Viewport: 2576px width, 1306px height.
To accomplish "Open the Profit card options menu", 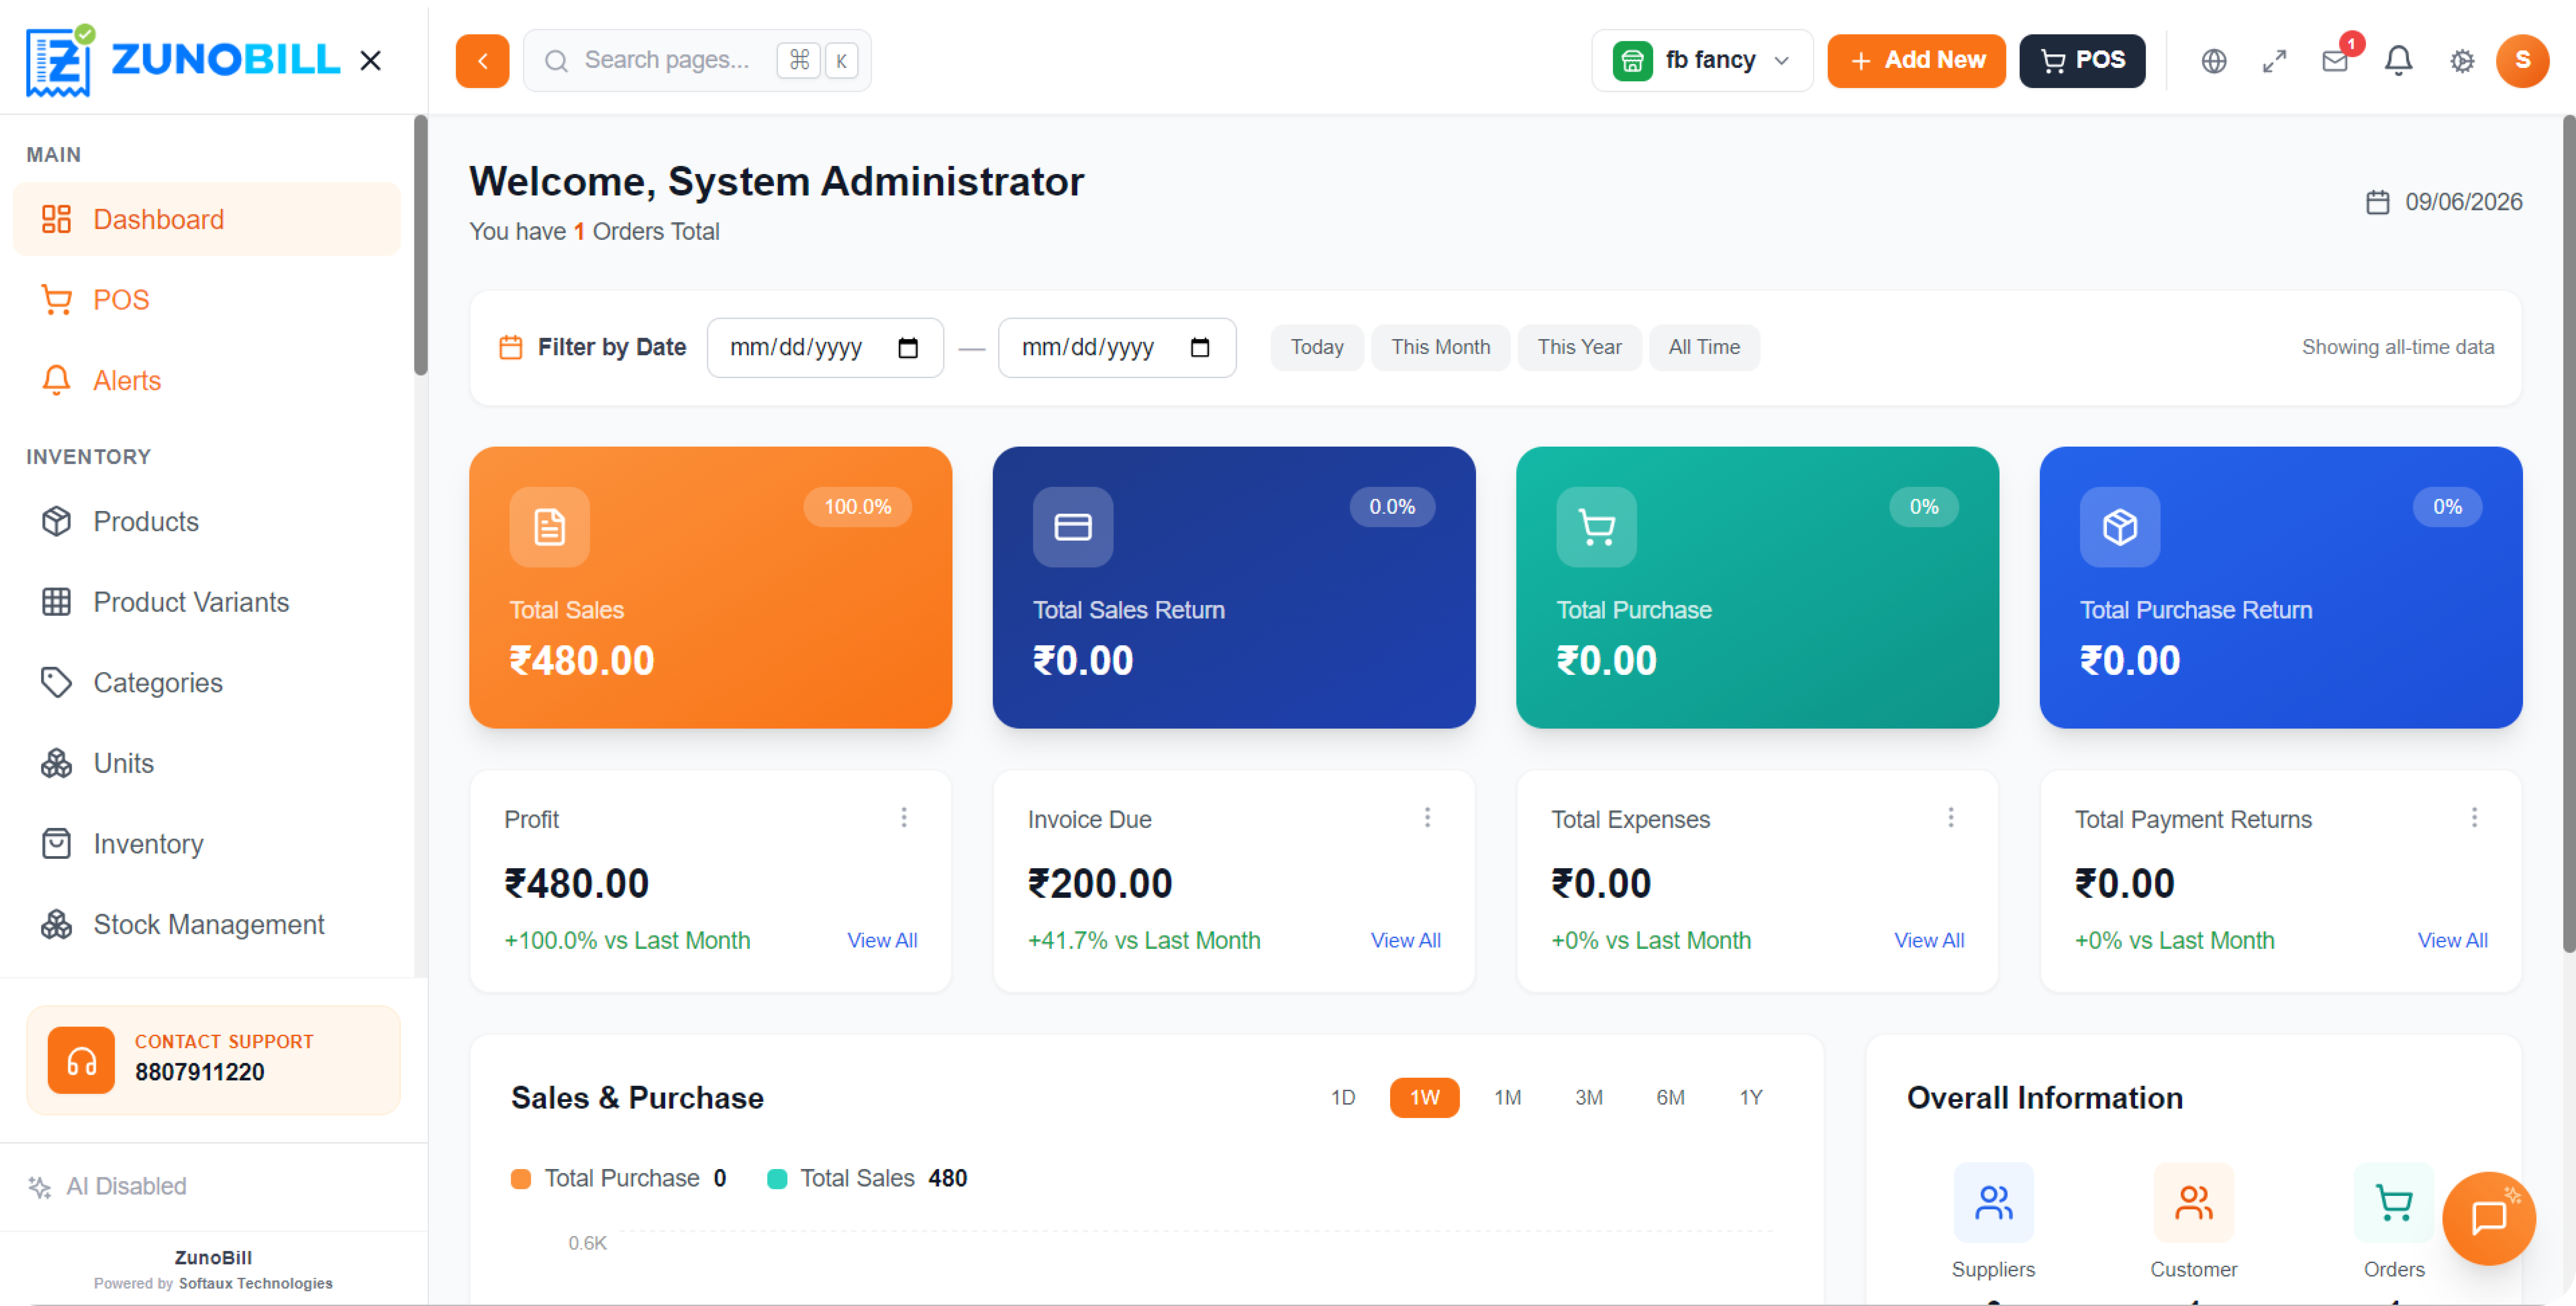I will [x=904, y=818].
